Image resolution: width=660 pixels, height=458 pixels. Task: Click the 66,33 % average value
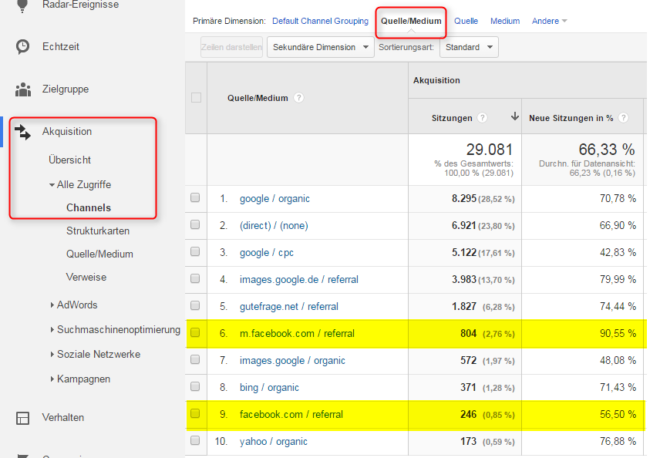[607, 149]
